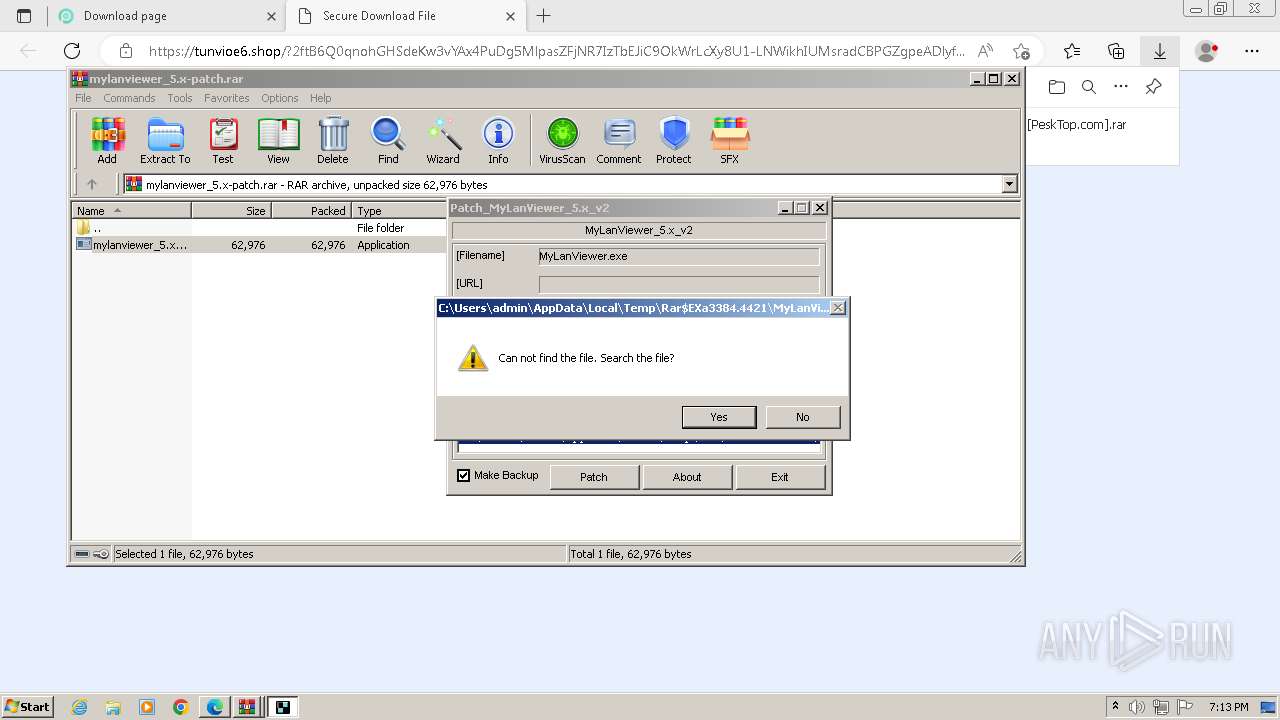Open the Comment tool
The height and width of the screenshot is (720, 1280).
point(619,140)
